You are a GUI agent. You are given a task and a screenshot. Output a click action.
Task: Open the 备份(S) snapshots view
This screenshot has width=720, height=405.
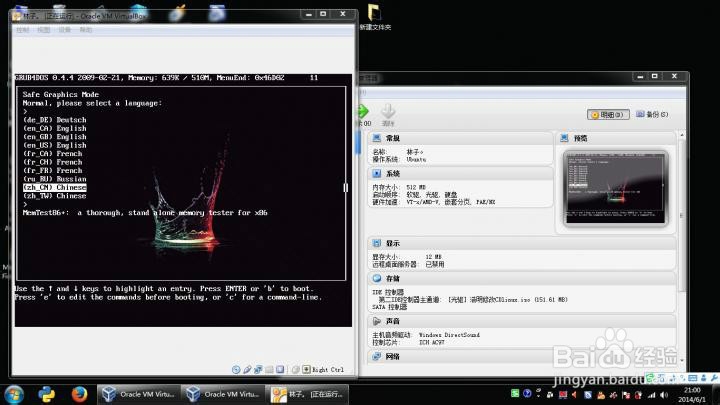click(652, 114)
